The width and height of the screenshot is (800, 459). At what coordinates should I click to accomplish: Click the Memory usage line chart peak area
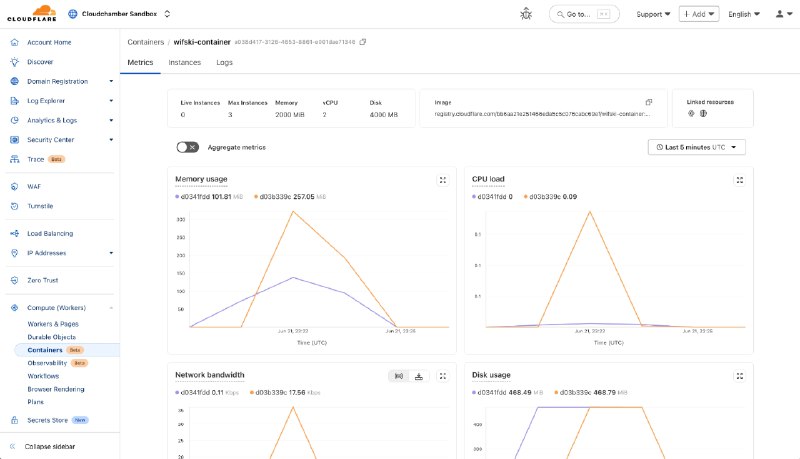[x=293, y=212]
